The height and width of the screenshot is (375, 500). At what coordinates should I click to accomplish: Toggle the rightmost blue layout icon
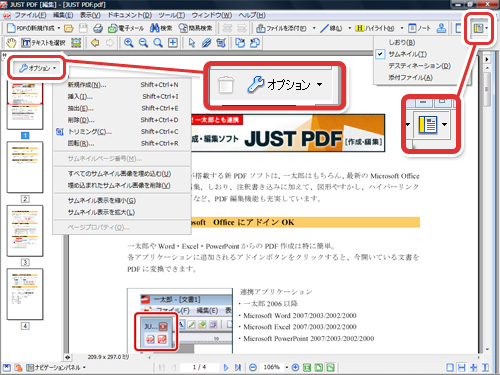[486, 367]
